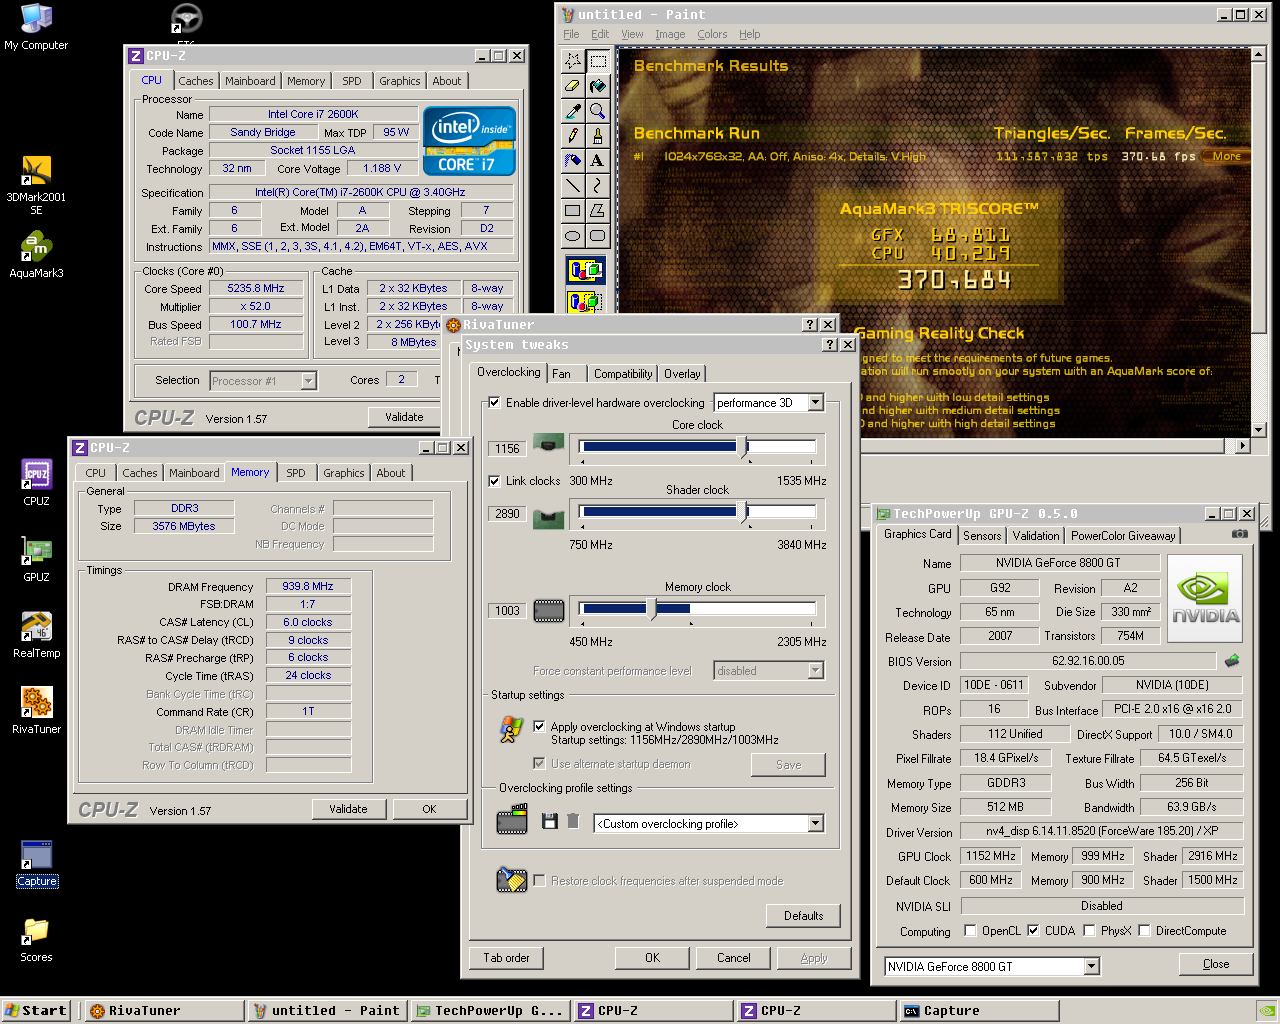Choose the opaque selection option in Paint

pyautogui.click(x=586, y=270)
